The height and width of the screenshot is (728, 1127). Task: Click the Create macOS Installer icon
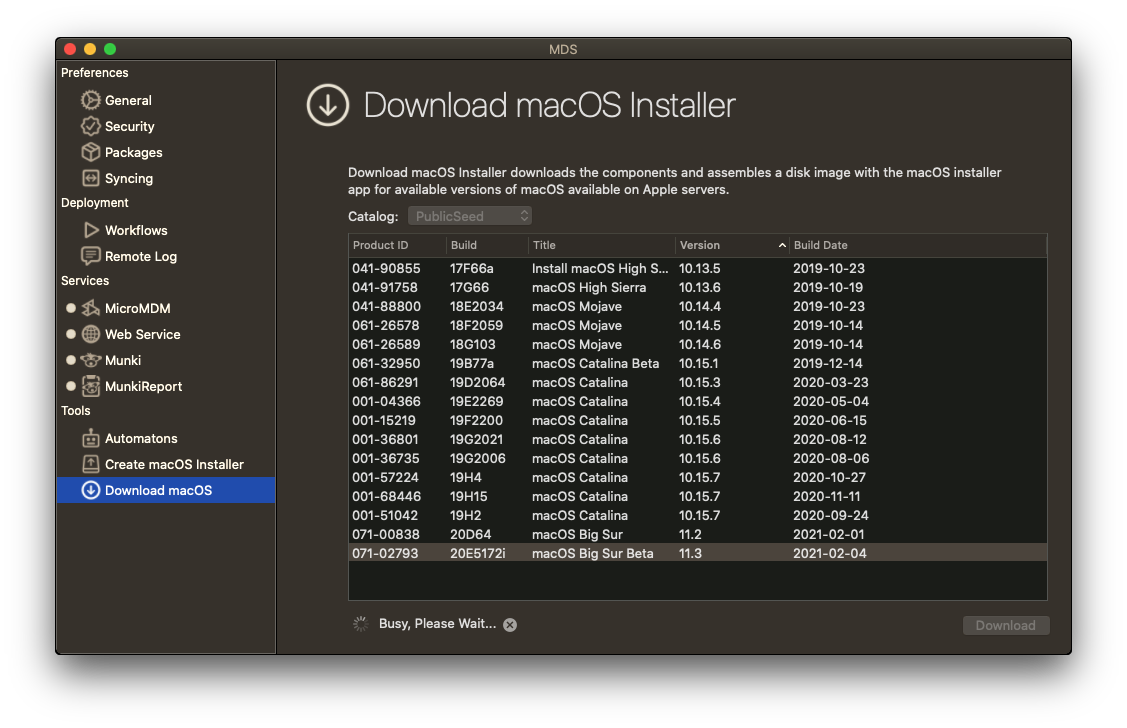coord(90,464)
